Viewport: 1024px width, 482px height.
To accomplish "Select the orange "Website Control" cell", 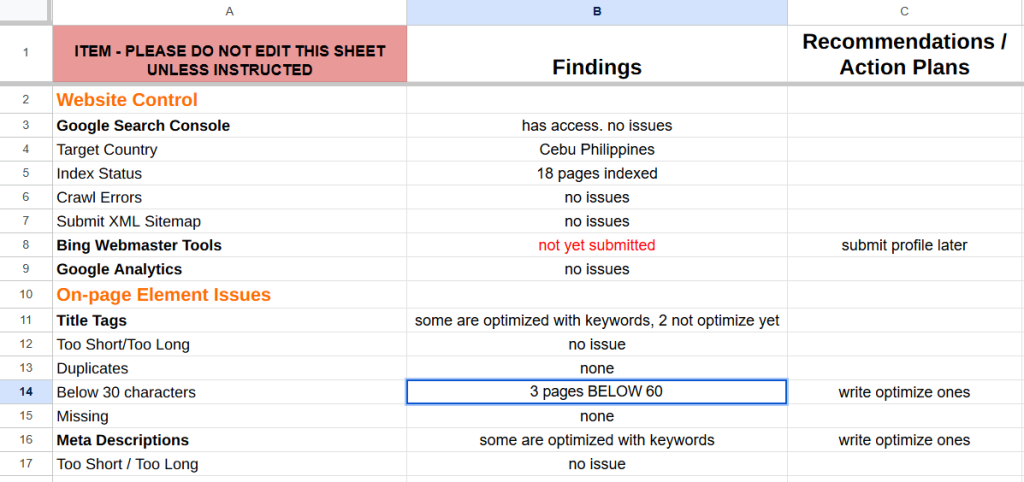I will 229,100.
